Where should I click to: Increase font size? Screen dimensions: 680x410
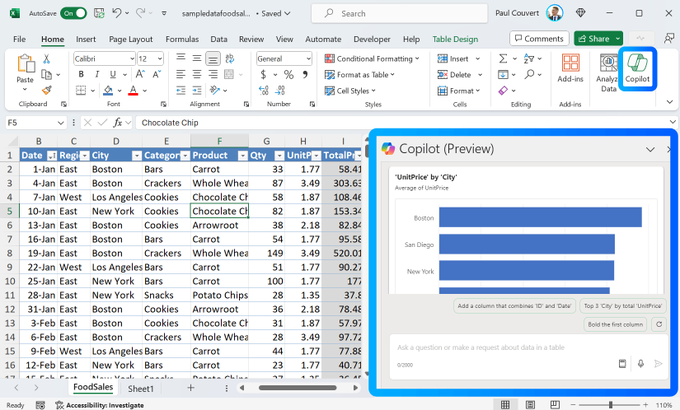coord(141,75)
